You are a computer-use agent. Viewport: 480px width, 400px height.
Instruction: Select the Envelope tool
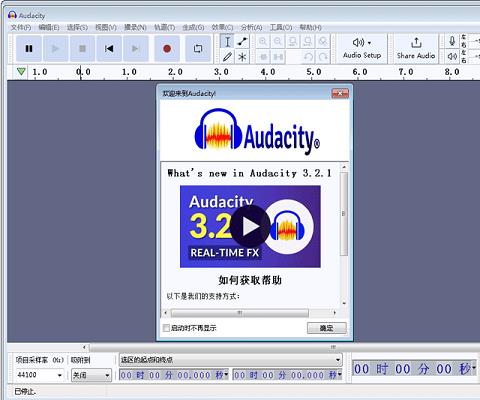coord(242,42)
